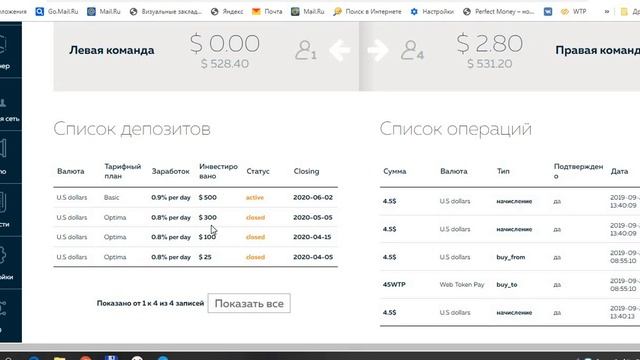Click the $ 528.40 value
640x360 pixels.
224,64
